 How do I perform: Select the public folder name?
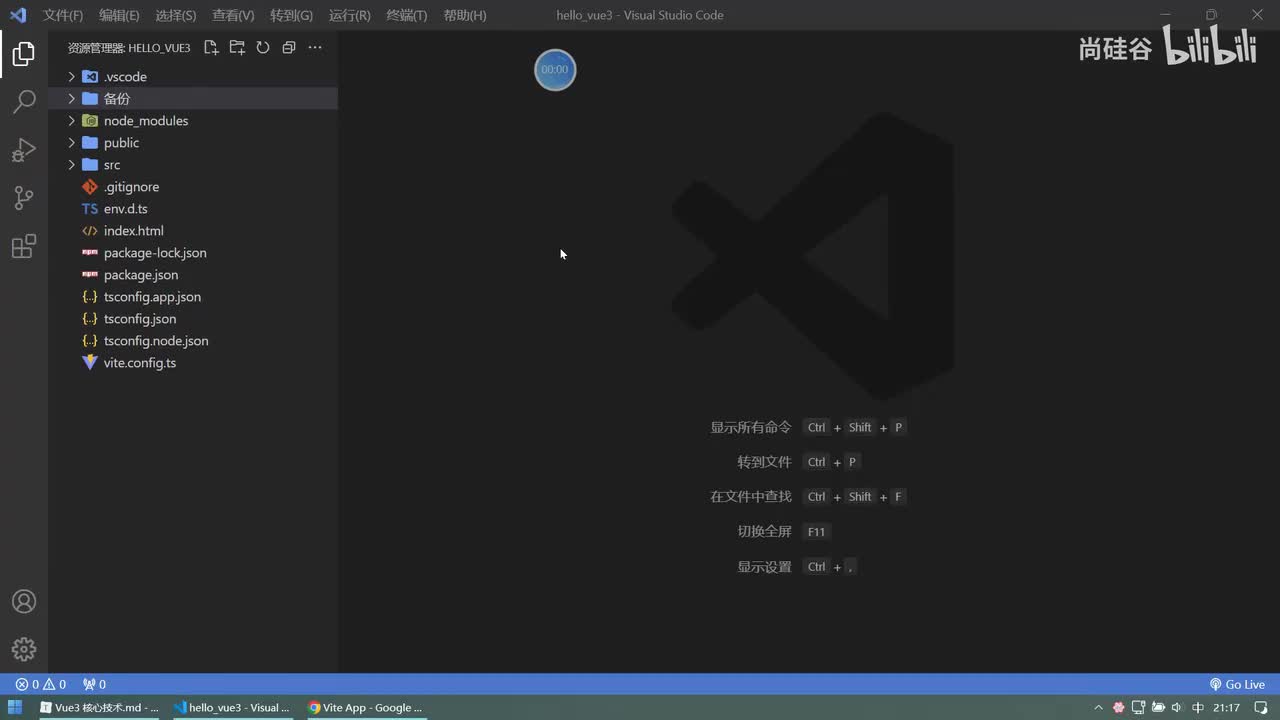(121, 143)
